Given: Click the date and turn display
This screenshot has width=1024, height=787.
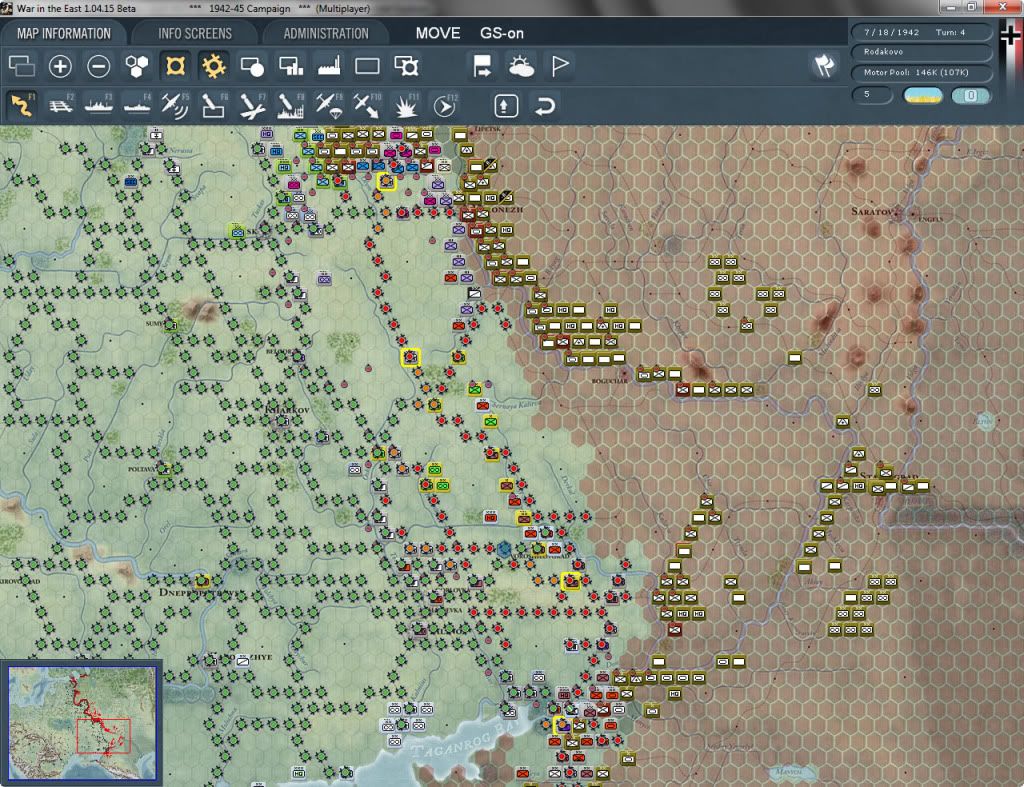Looking at the screenshot, I should (921, 32).
